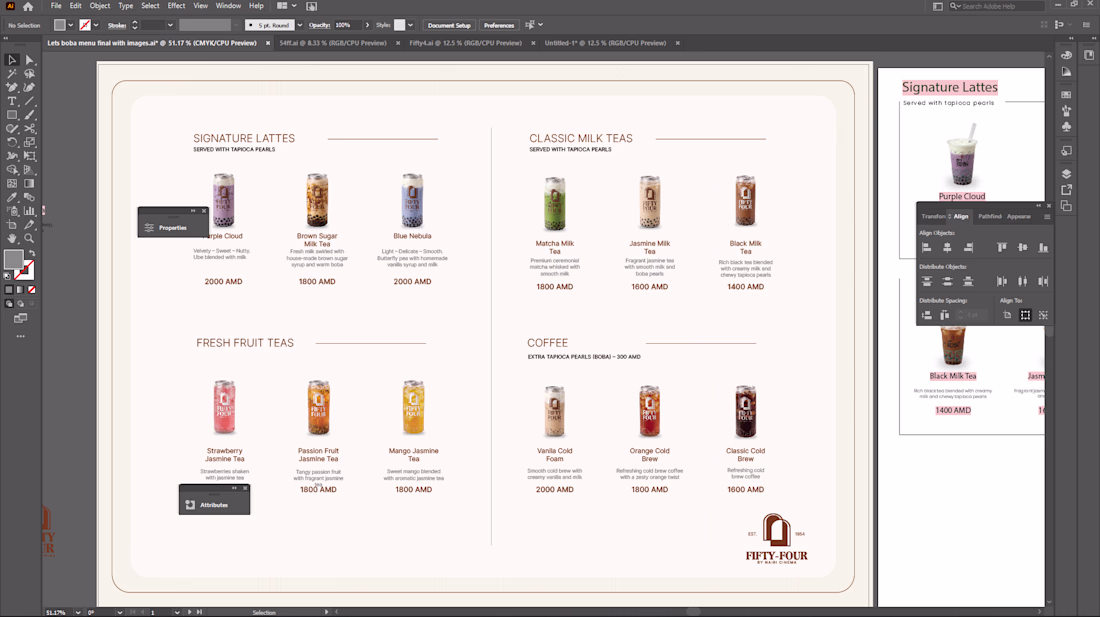1100x617 pixels.
Task: Select the Scissors tool
Action: pos(29,128)
